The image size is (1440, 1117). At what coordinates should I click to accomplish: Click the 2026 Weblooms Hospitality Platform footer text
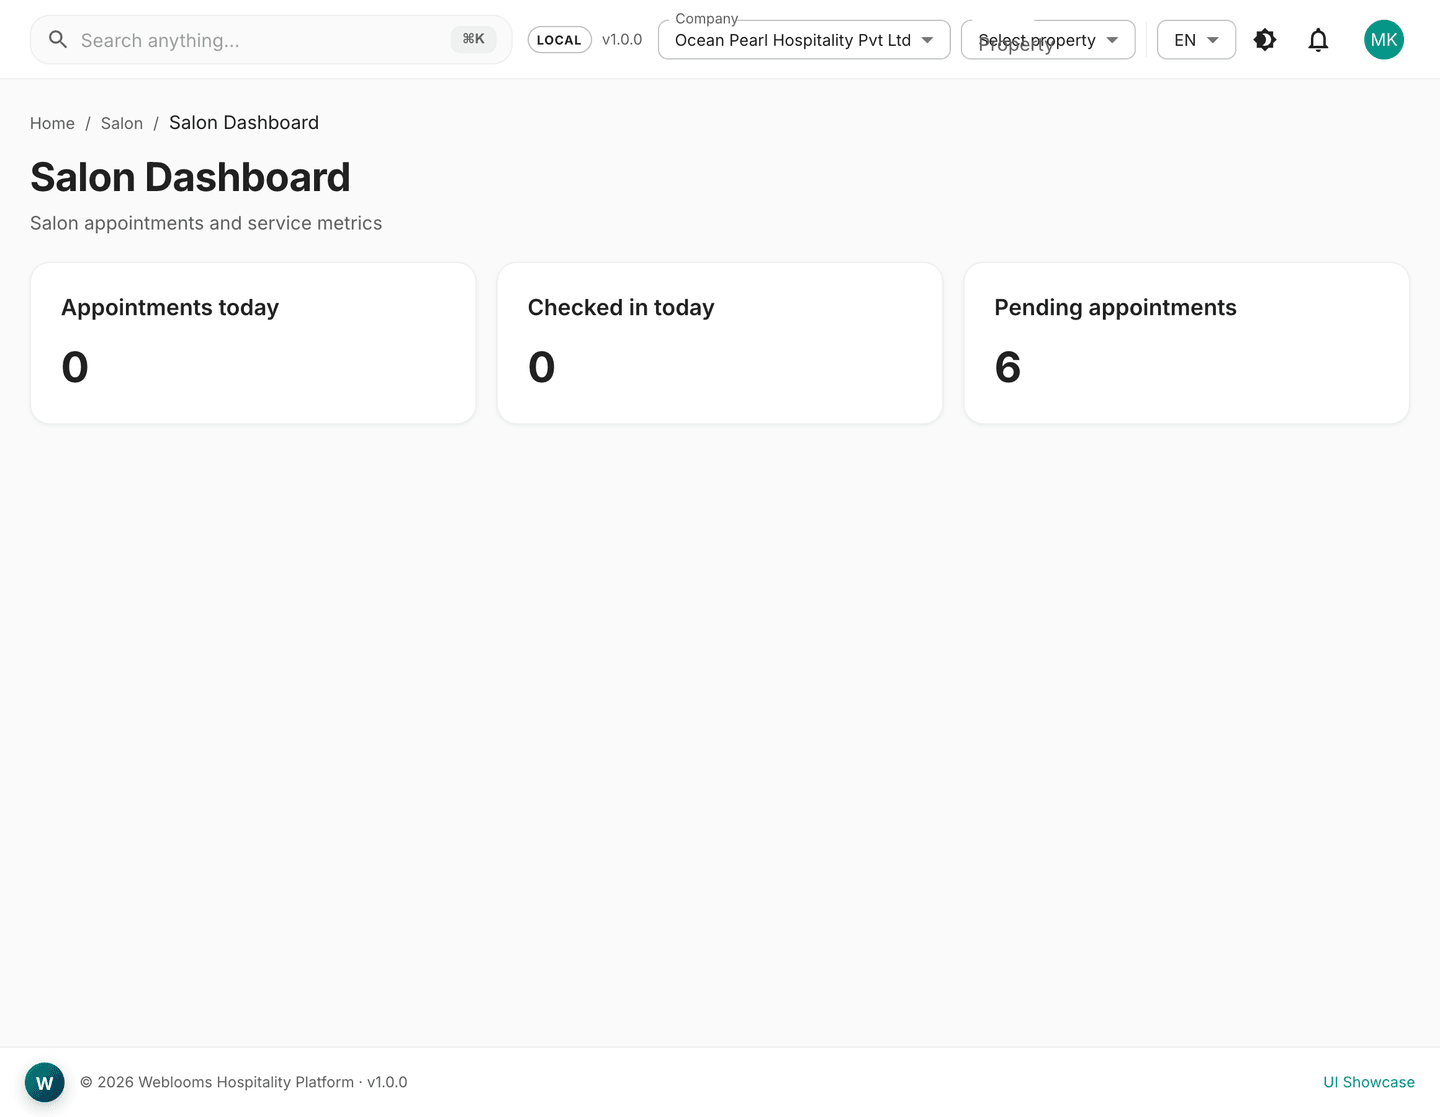tap(244, 1082)
